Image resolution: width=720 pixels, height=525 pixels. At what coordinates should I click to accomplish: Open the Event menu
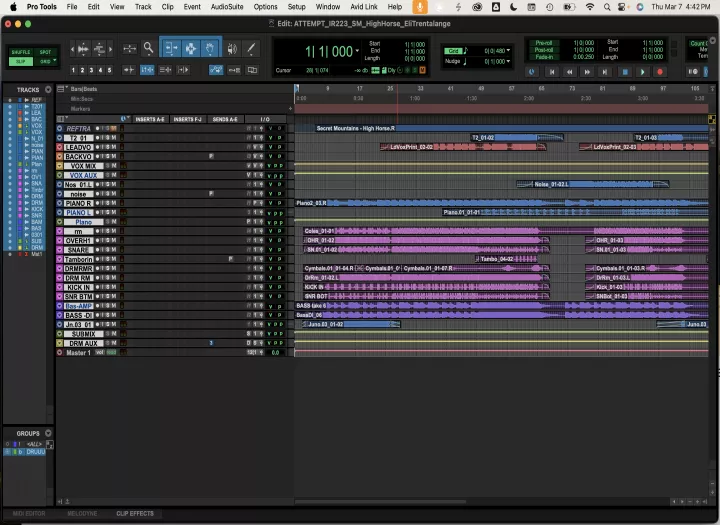tap(192, 7)
